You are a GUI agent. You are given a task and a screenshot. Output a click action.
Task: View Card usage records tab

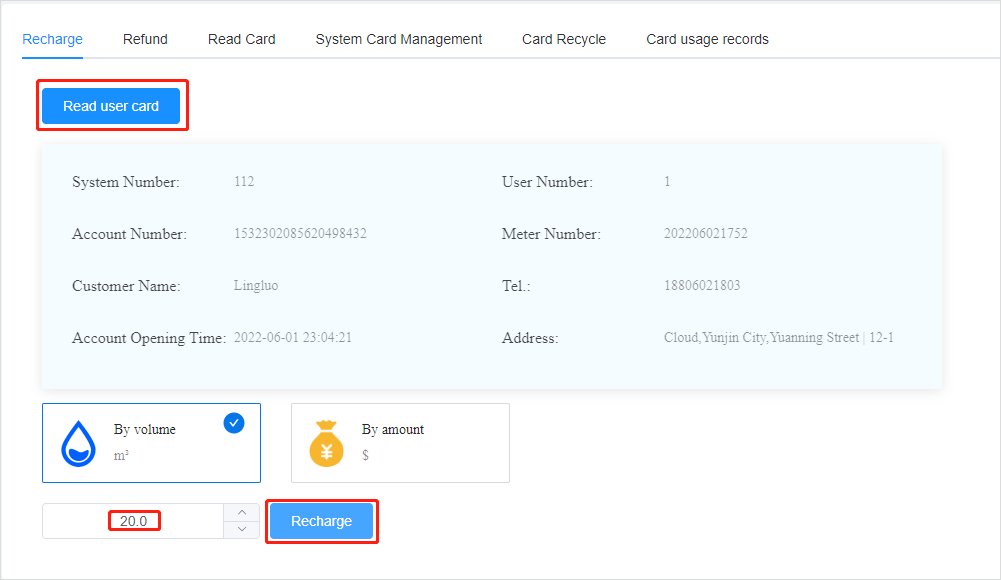click(707, 39)
